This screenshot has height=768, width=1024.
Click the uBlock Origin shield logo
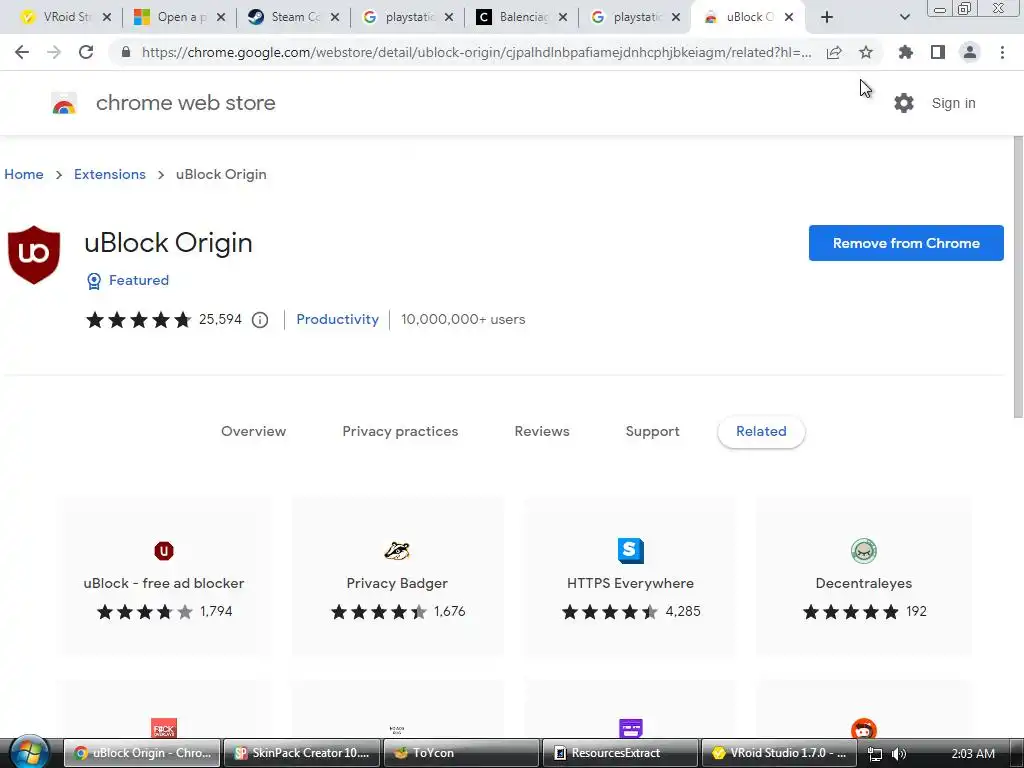tap(34, 255)
